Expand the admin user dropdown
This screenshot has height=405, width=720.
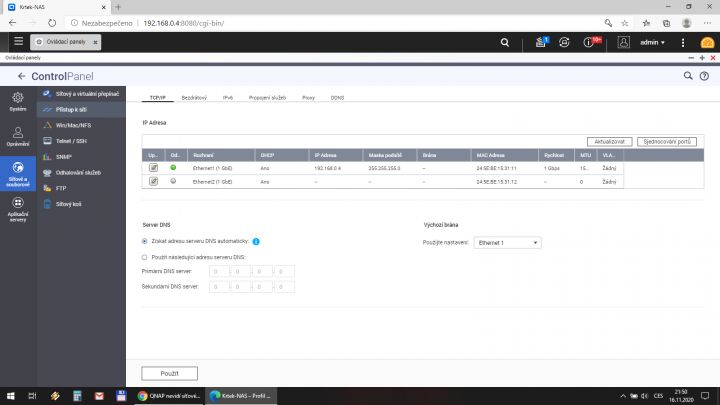coord(652,42)
